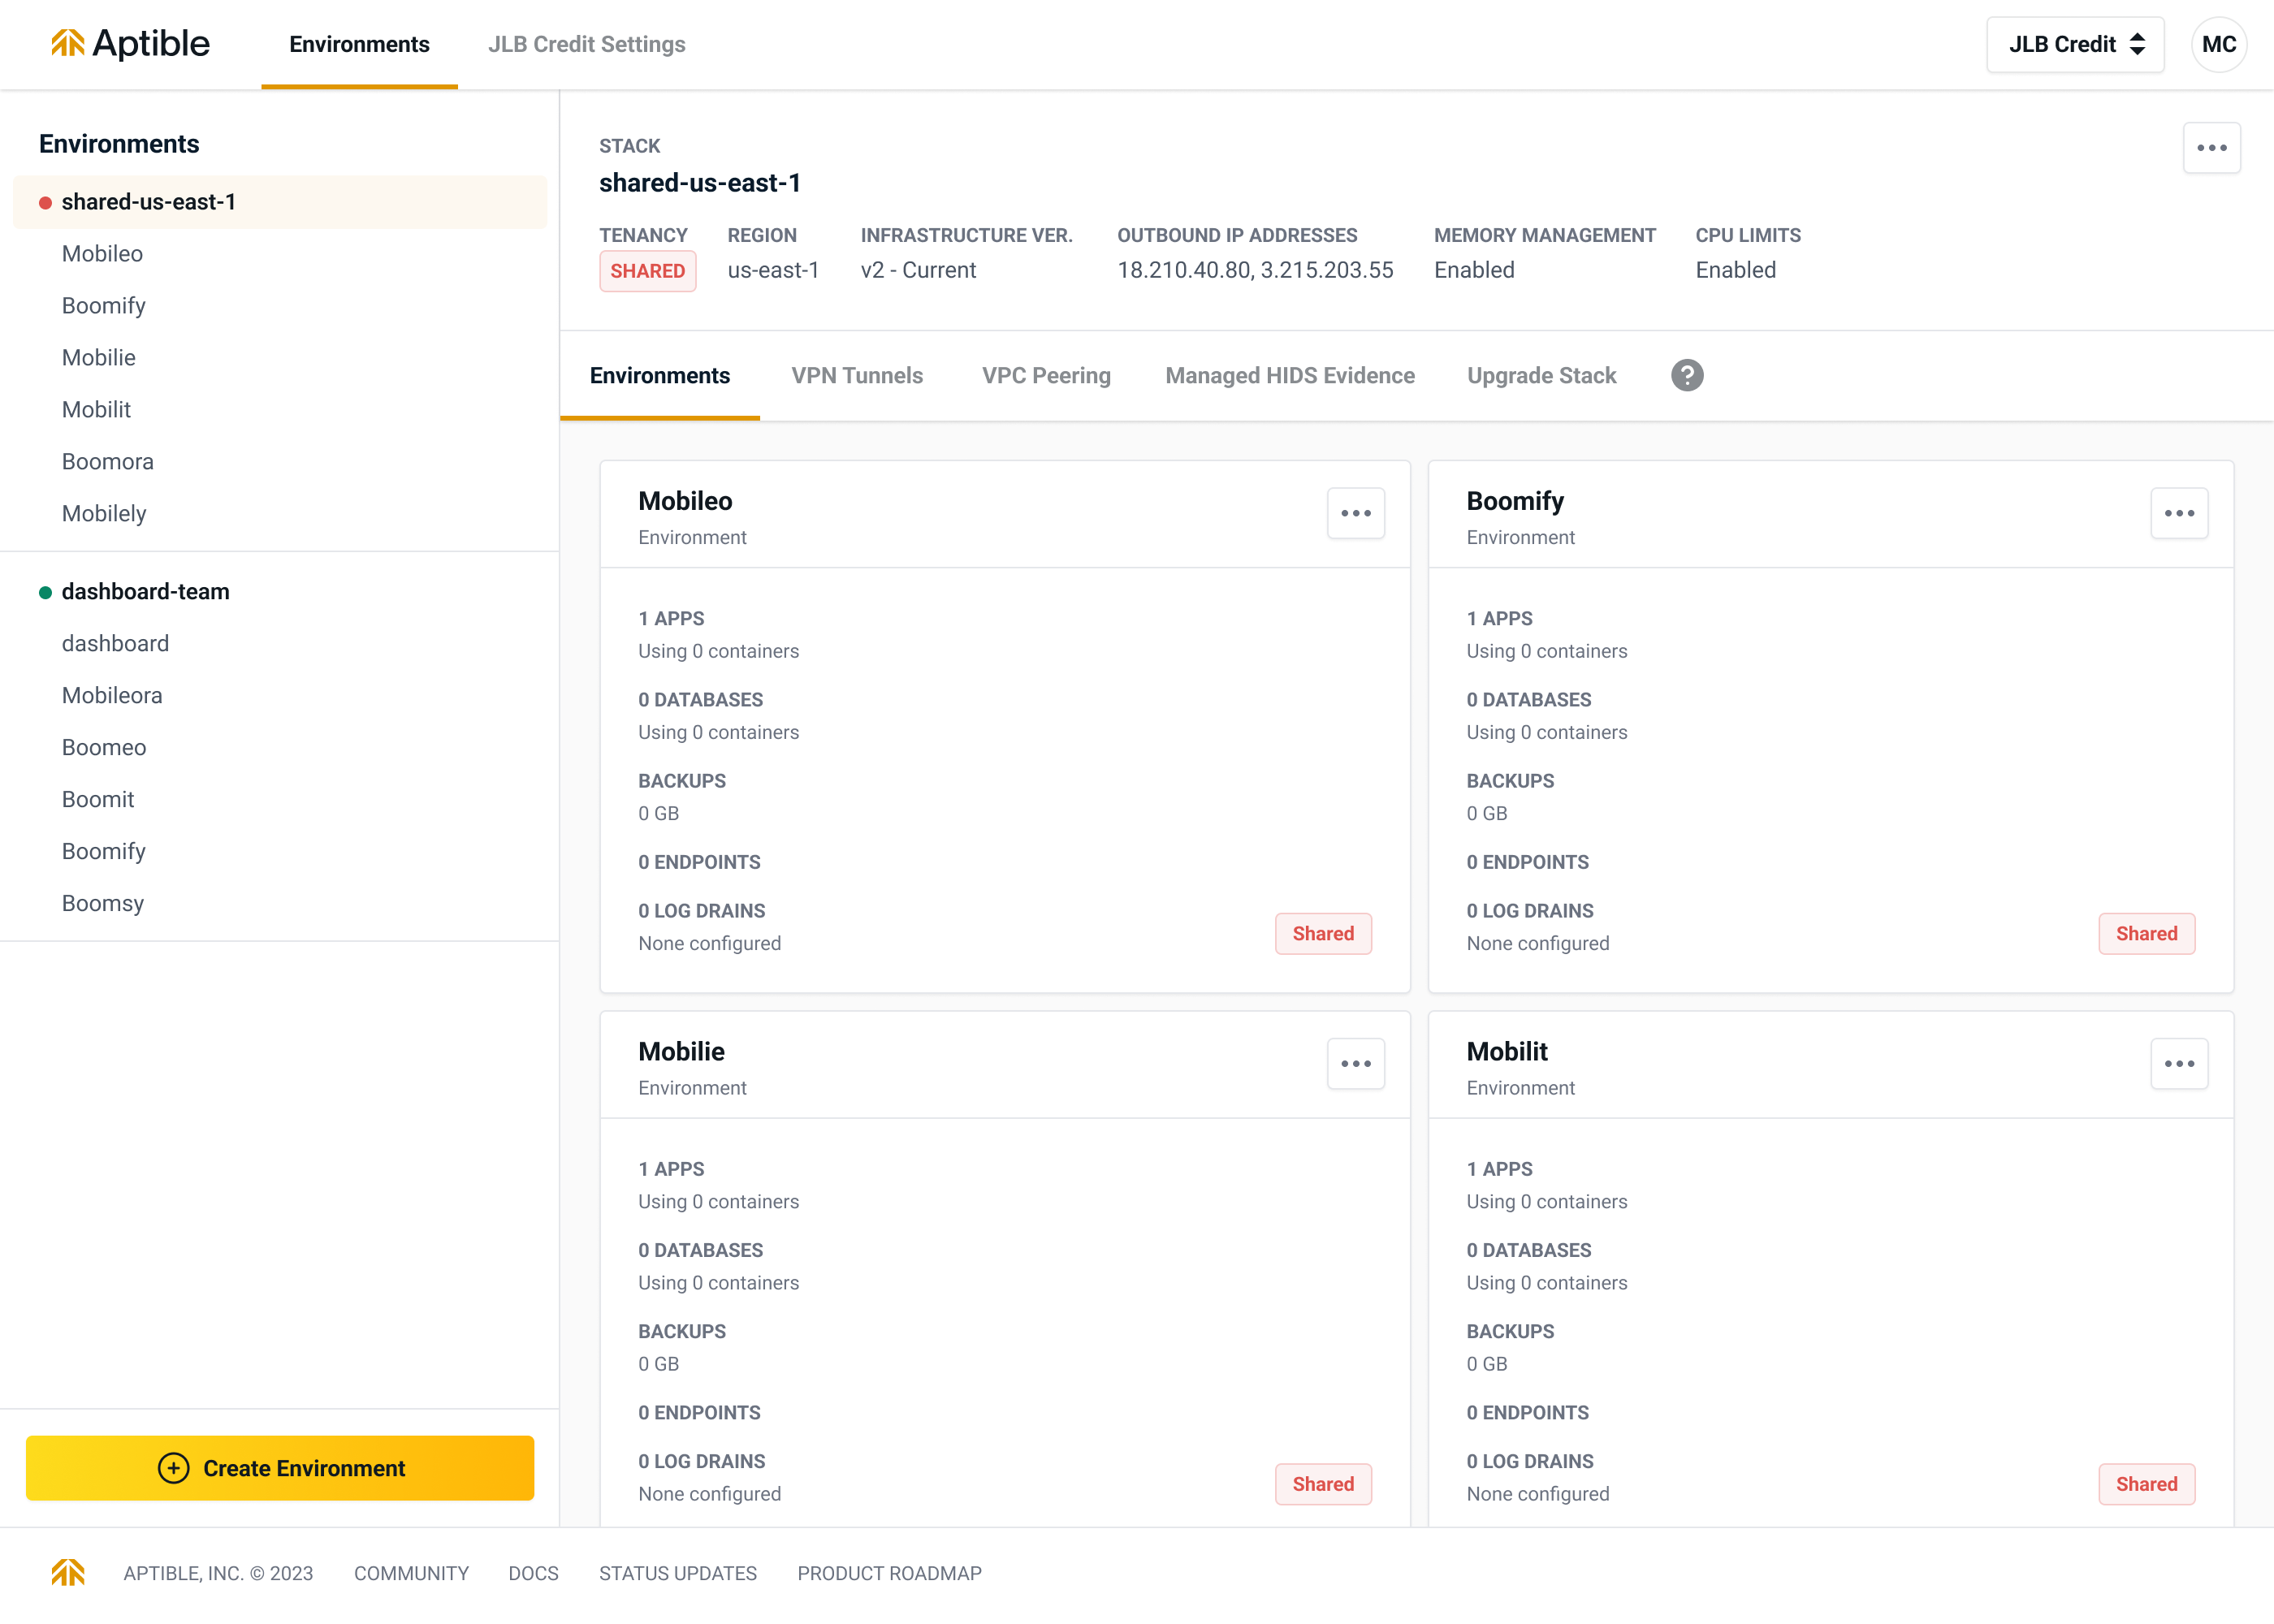Open Mobilie card three-dot menu
This screenshot has width=2274, height=1624.
coord(1355,1064)
